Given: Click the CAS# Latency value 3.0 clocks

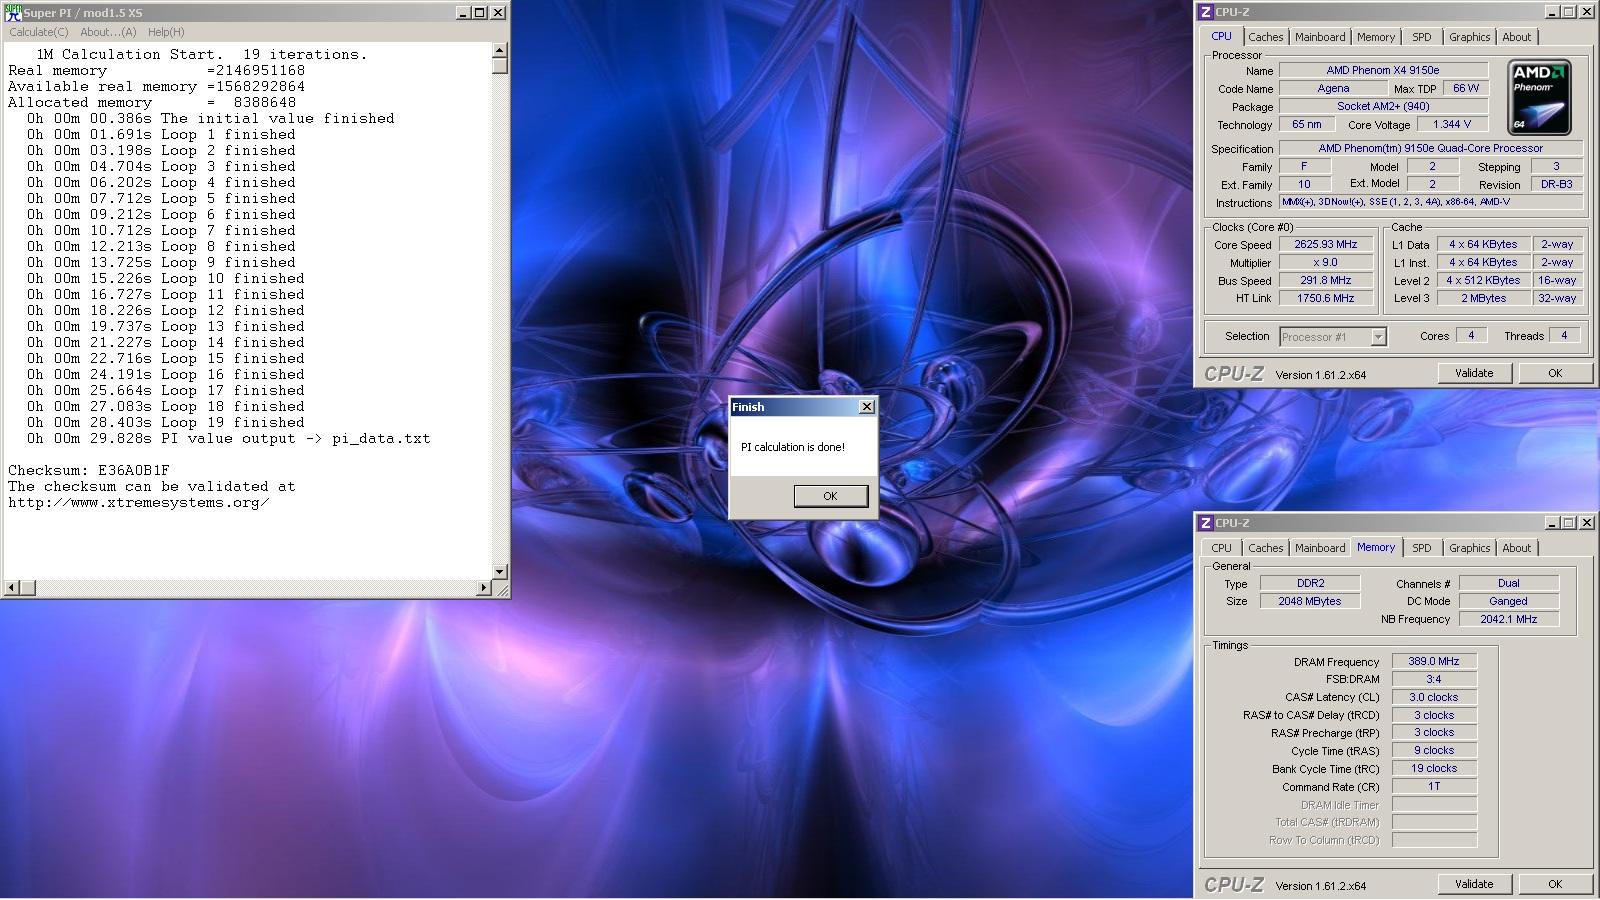Looking at the screenshot, I should 1434,697.
